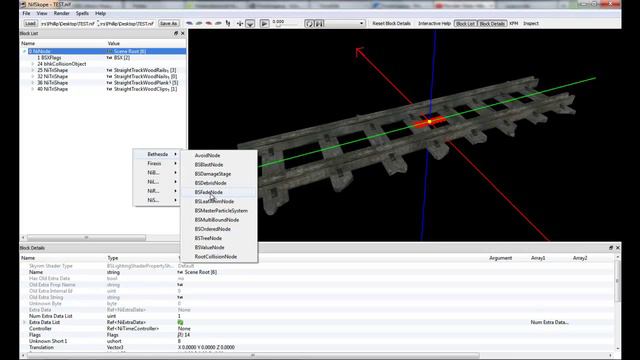The width and height of the screenshot is (640, 360).
Task: Toggle the Inspect panel button
Action: [531, 24]
